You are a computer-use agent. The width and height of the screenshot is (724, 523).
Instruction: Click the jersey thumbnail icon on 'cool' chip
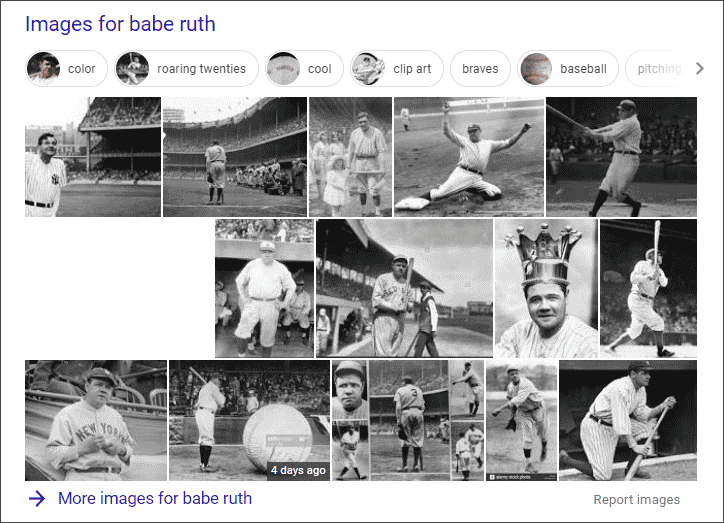coord(283,68)
